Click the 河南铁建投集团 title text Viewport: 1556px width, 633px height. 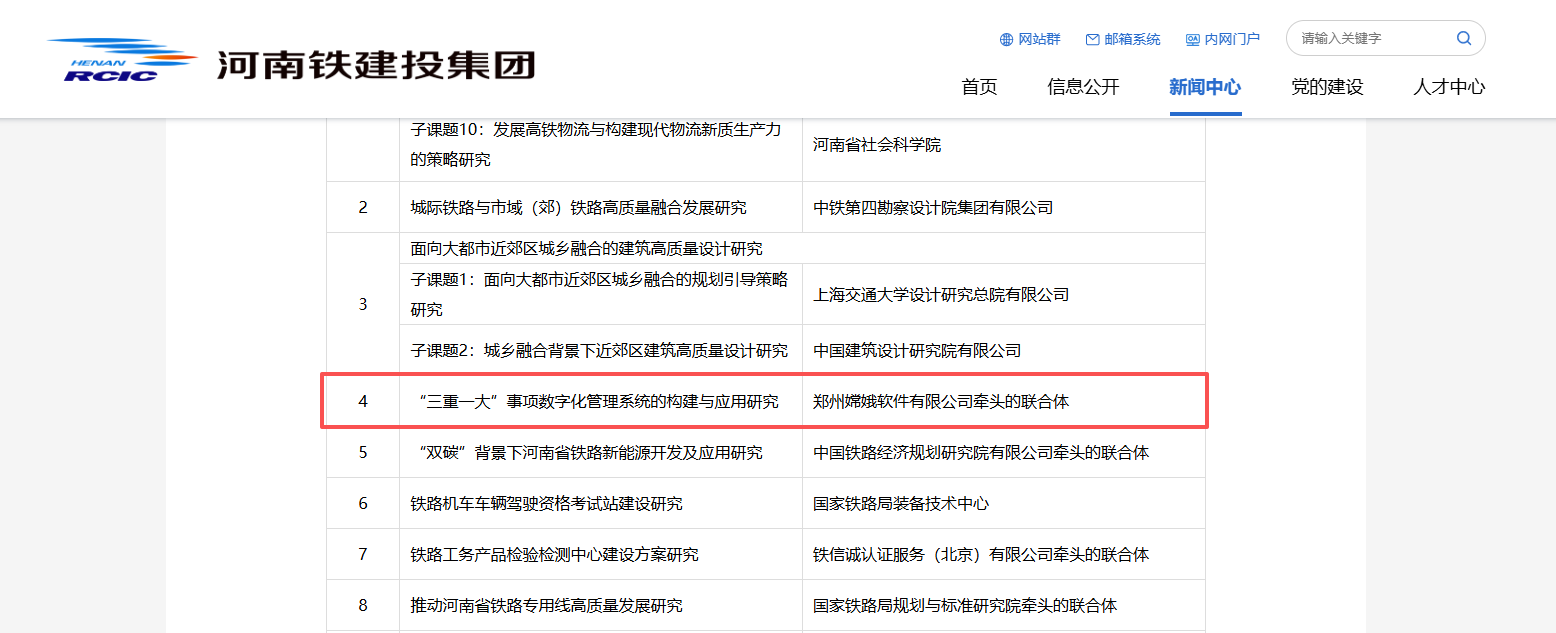pos(376,64)
